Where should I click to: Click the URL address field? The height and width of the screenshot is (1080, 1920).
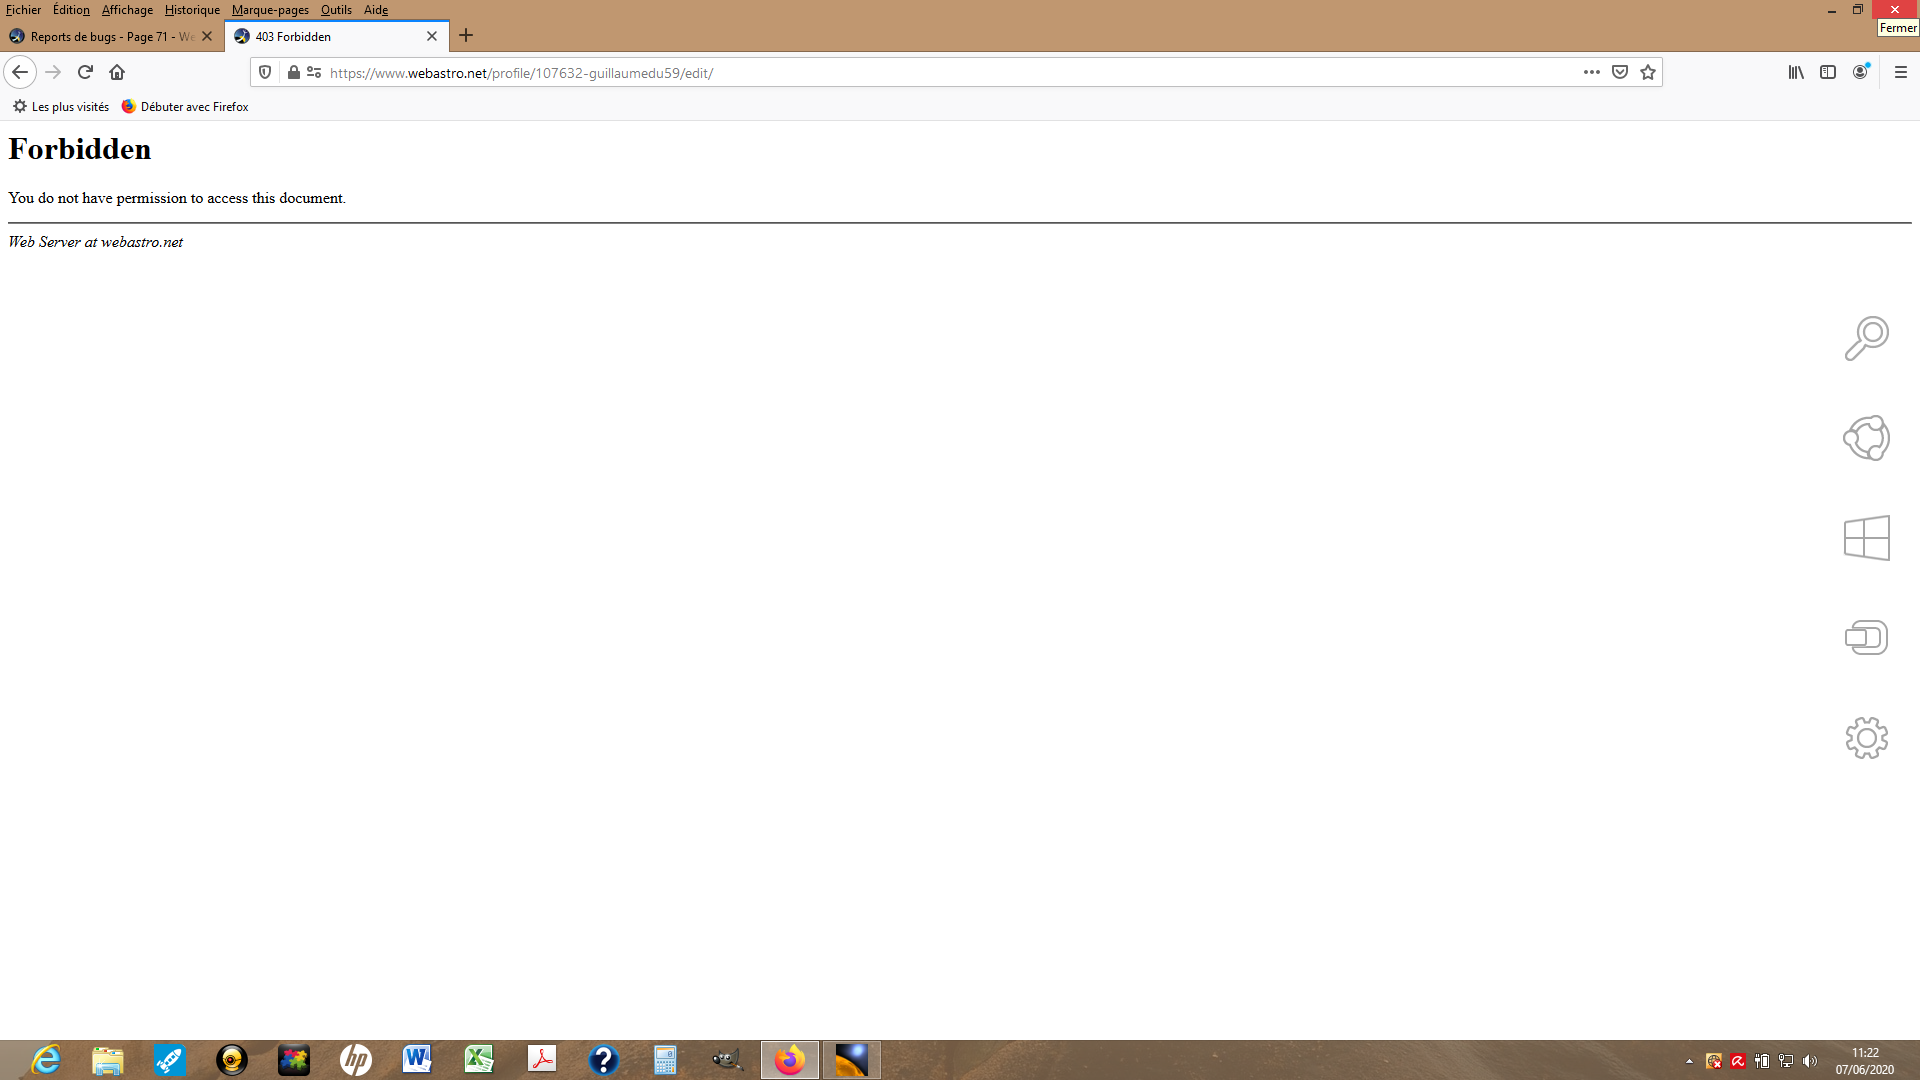[900, 73]
